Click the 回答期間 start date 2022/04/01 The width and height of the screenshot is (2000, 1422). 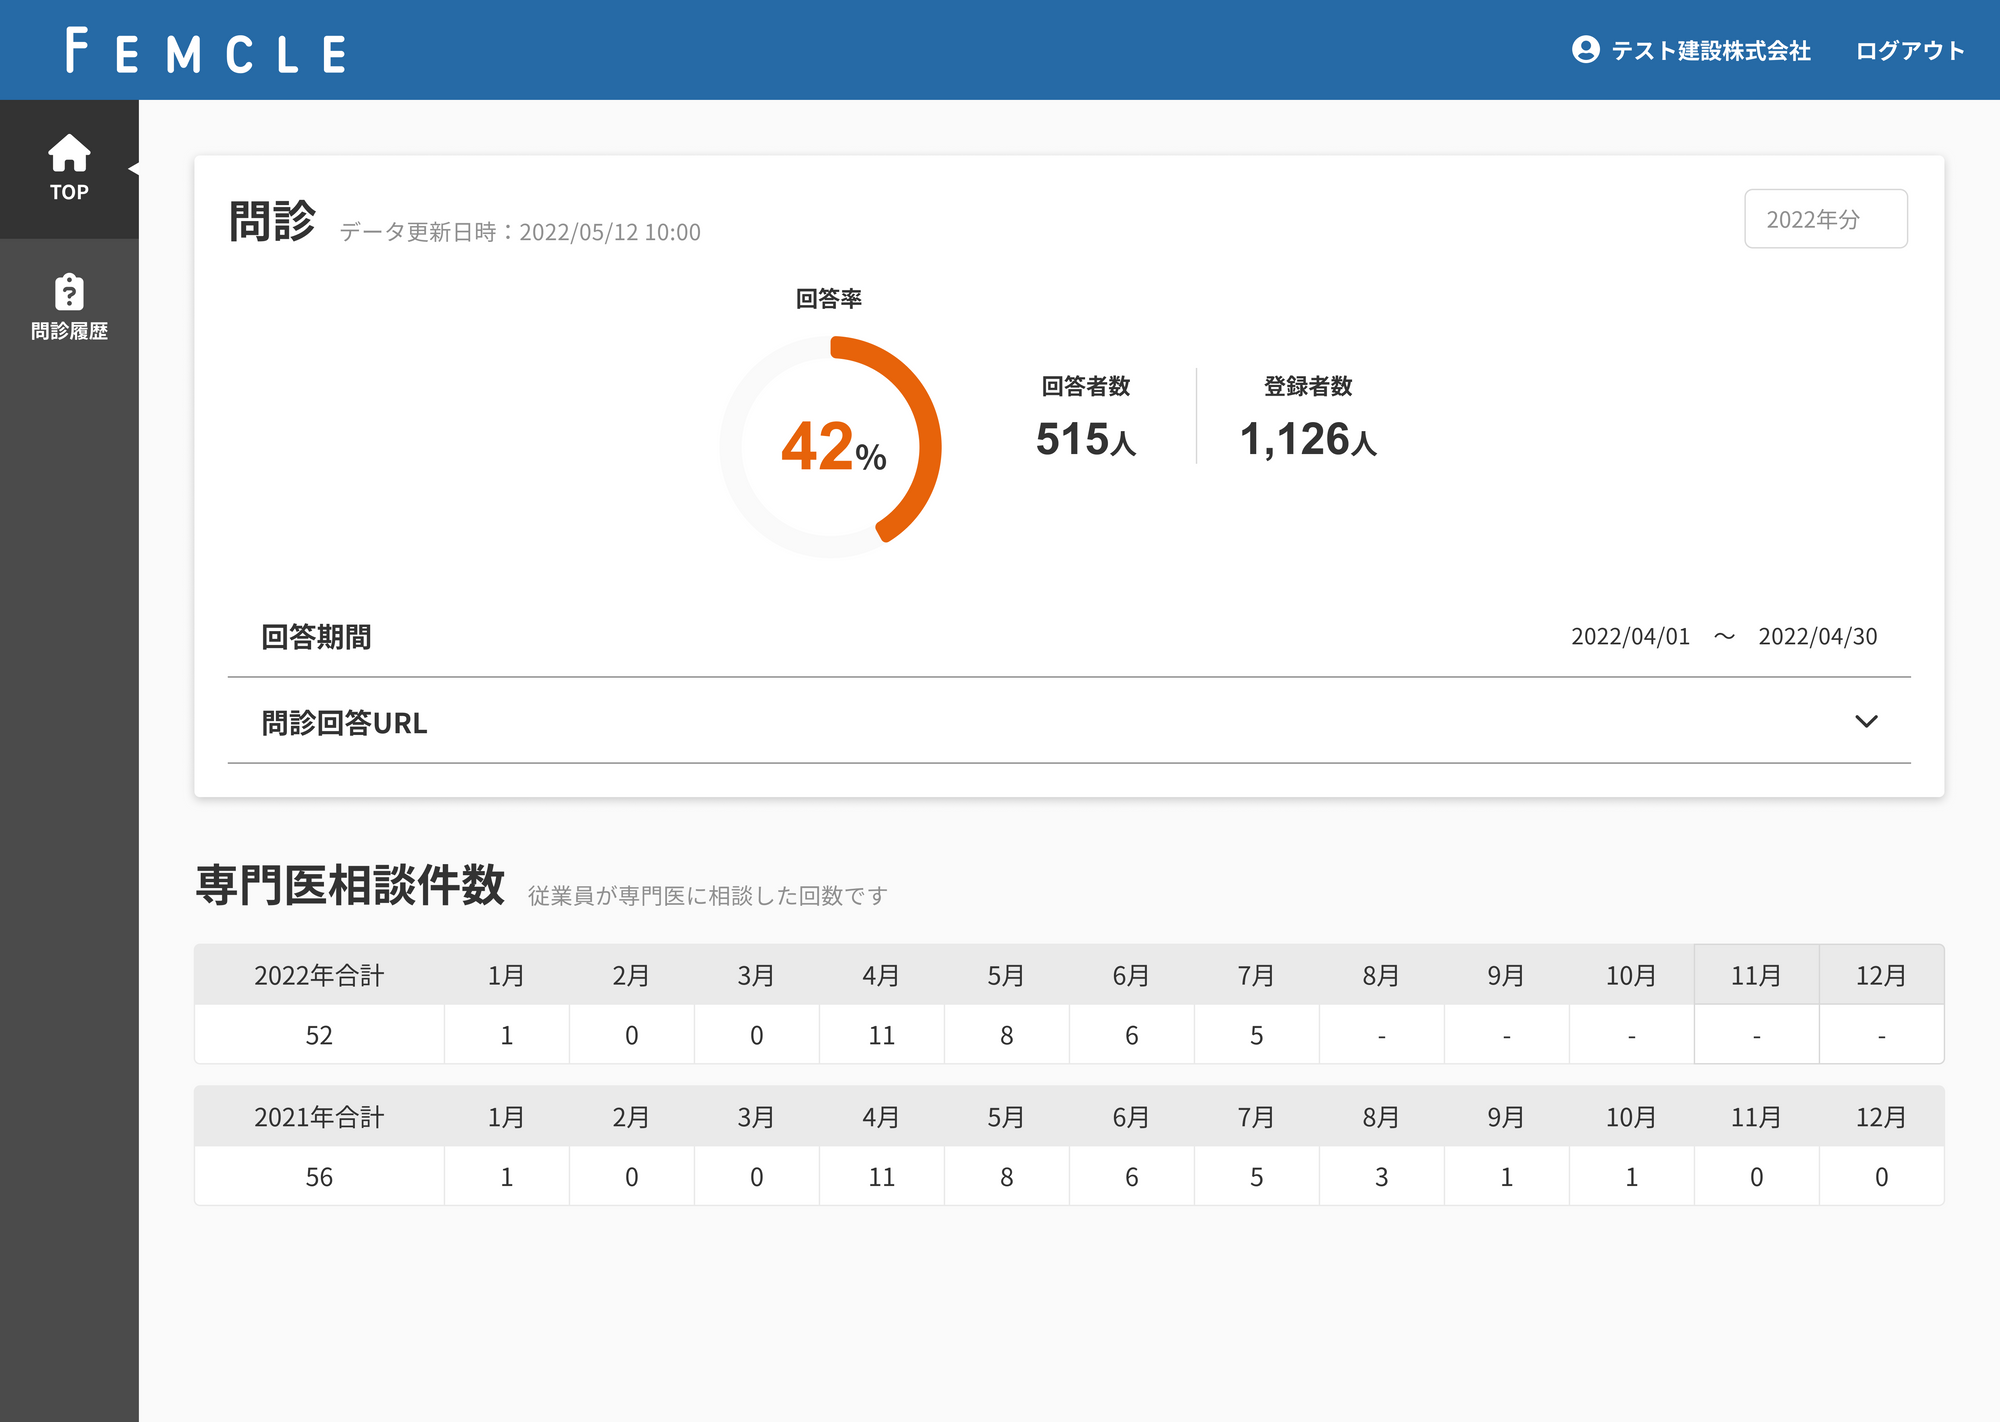pos(1630,637)
